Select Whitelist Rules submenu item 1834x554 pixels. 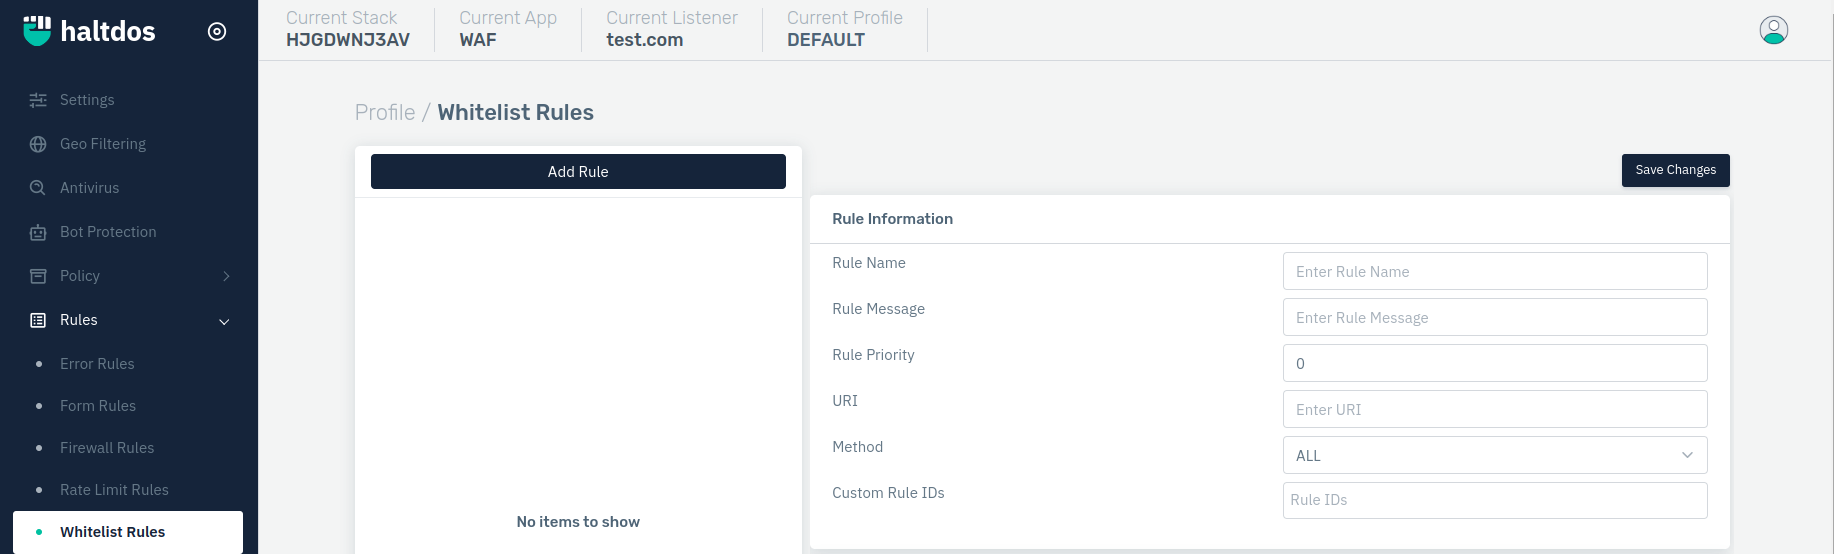click(128, 532)
